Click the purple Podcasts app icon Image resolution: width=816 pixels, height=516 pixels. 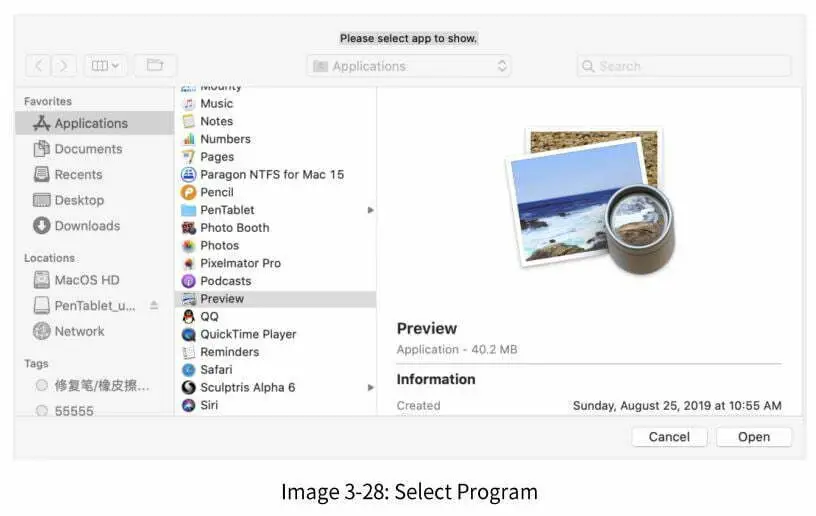188,281
